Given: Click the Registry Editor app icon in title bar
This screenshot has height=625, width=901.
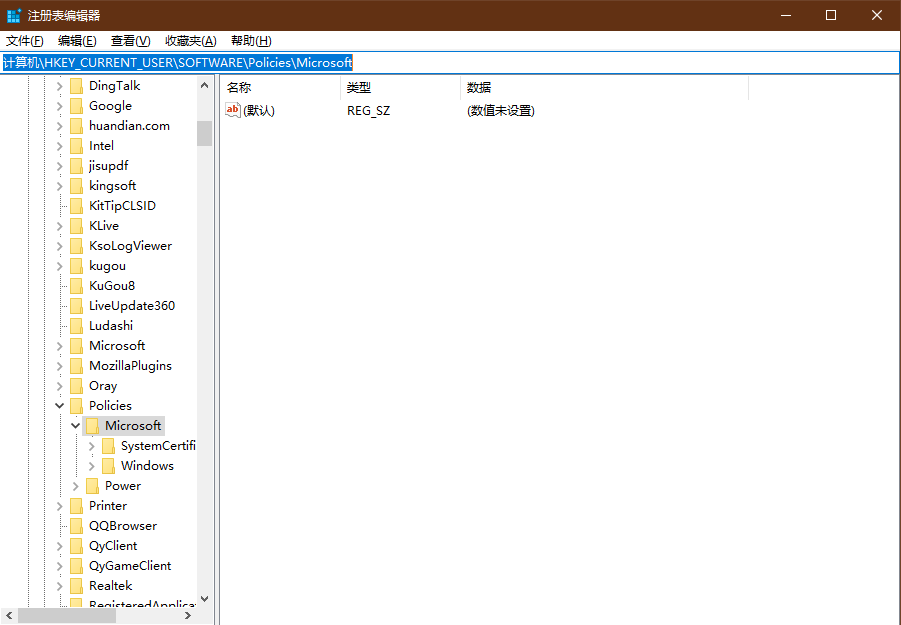Looking at the screenshot, I should pyautogui.click(x=14, y=16).
